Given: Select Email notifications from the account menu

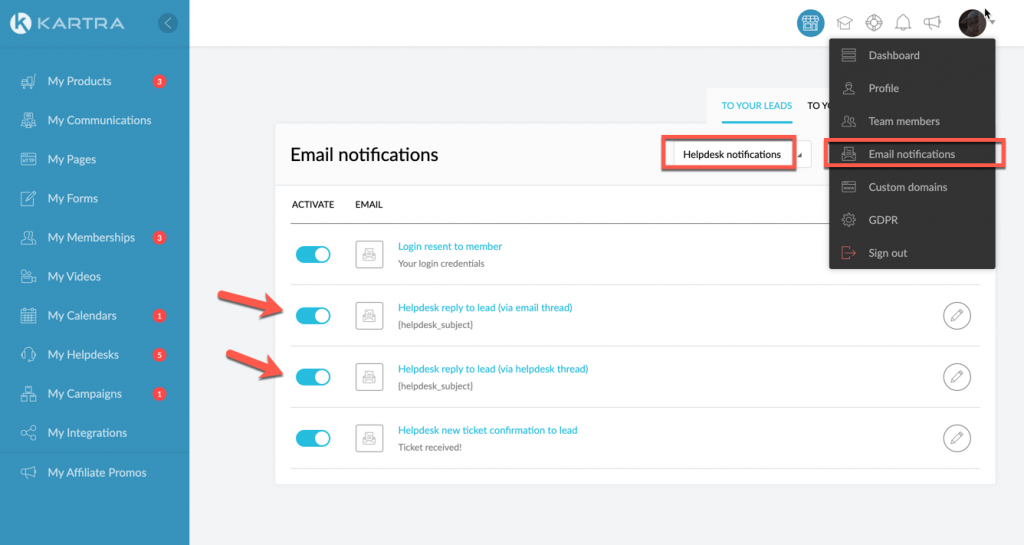Looking at the screenshot, I should (x=911, y=154).
